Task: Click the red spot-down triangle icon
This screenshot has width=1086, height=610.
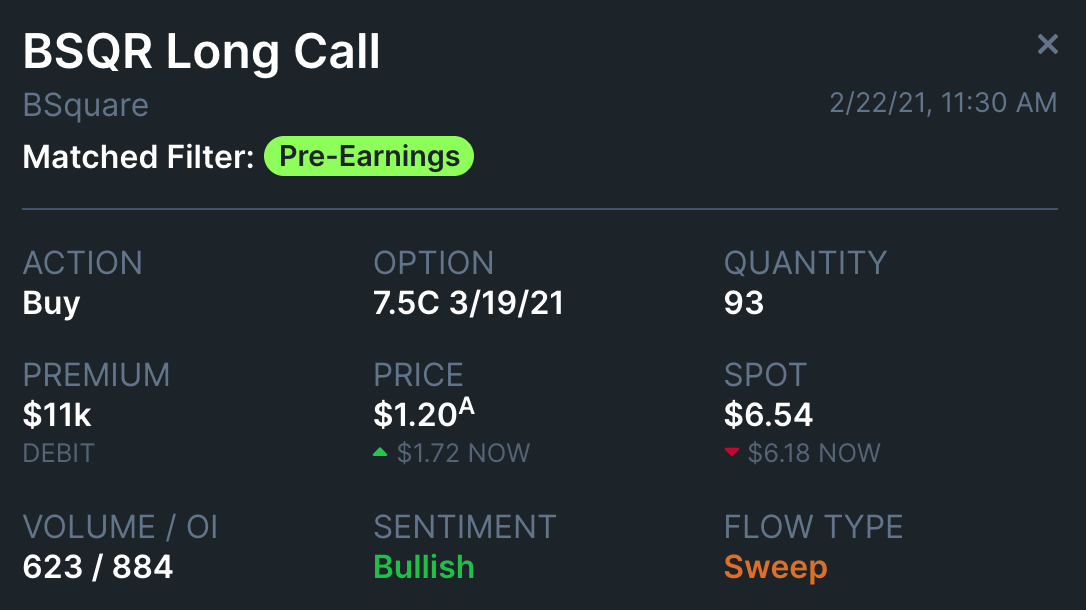Action: [x=731, y=453]
